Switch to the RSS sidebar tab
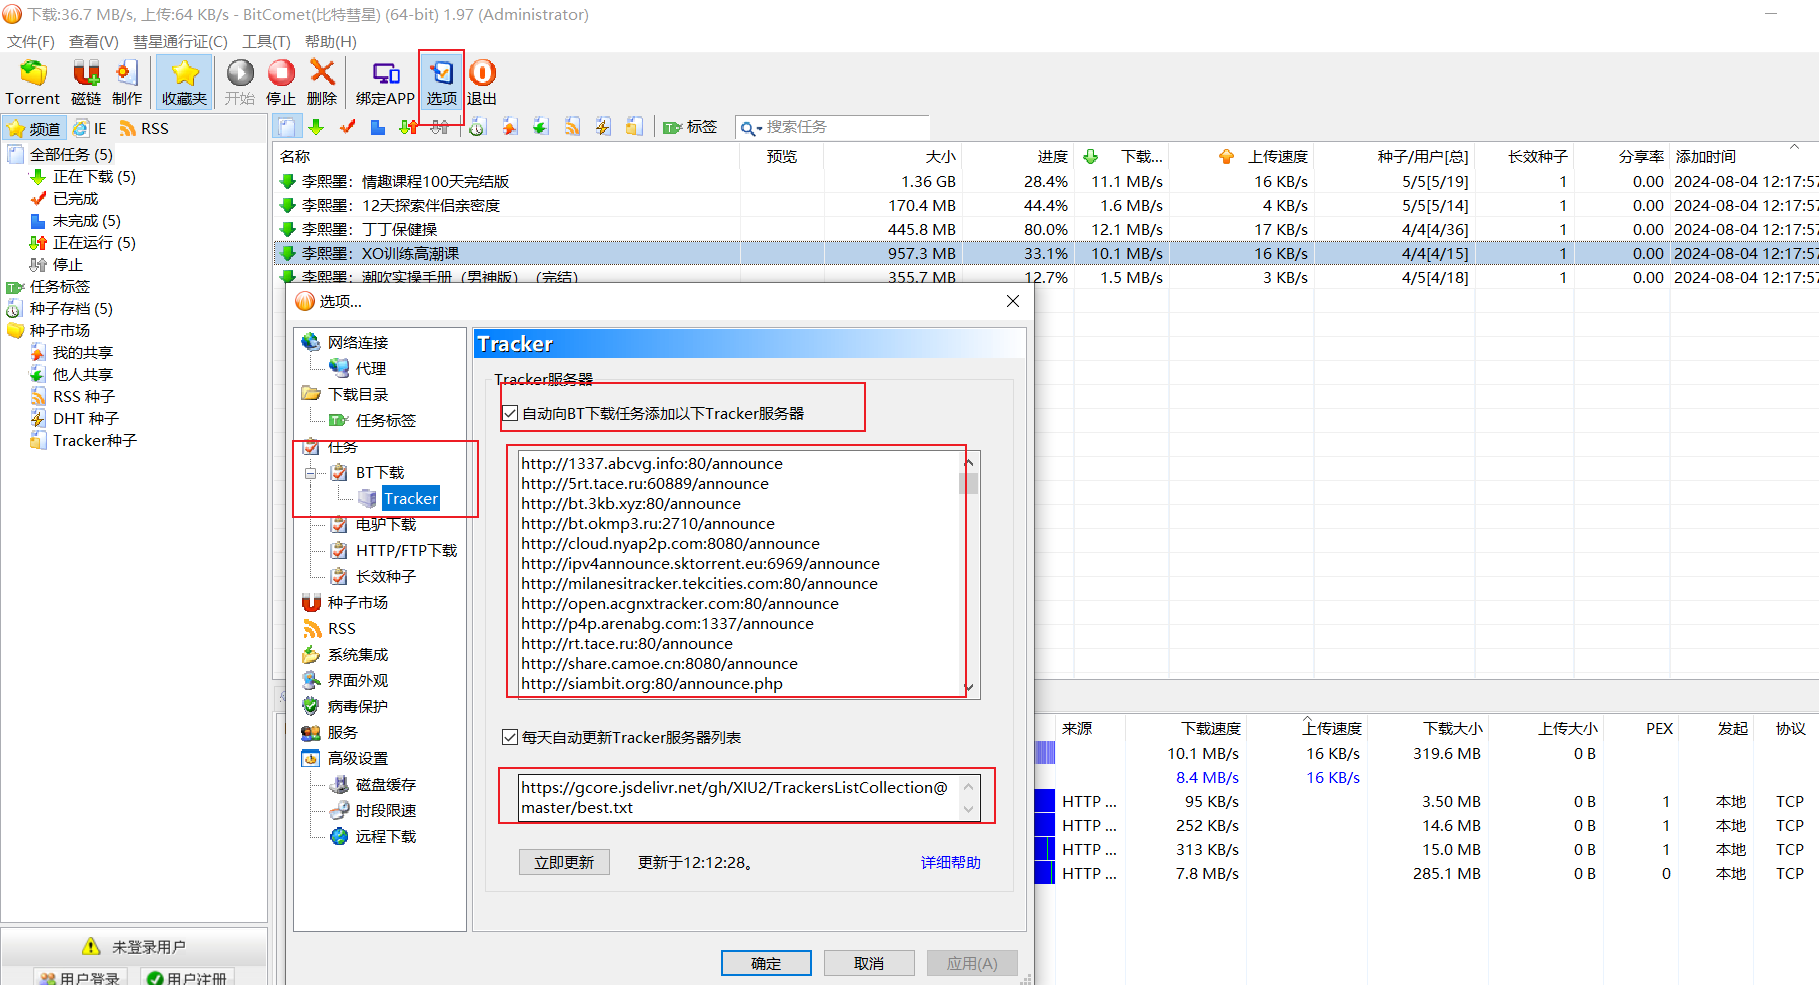 tap(144, 128)
